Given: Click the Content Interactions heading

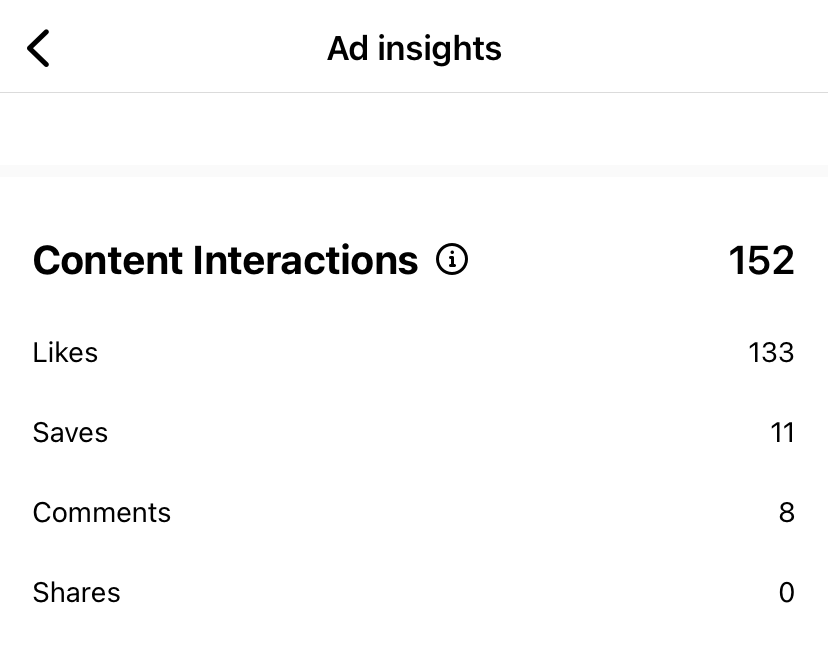Looking at the screenshot, I should pos(225,259).
